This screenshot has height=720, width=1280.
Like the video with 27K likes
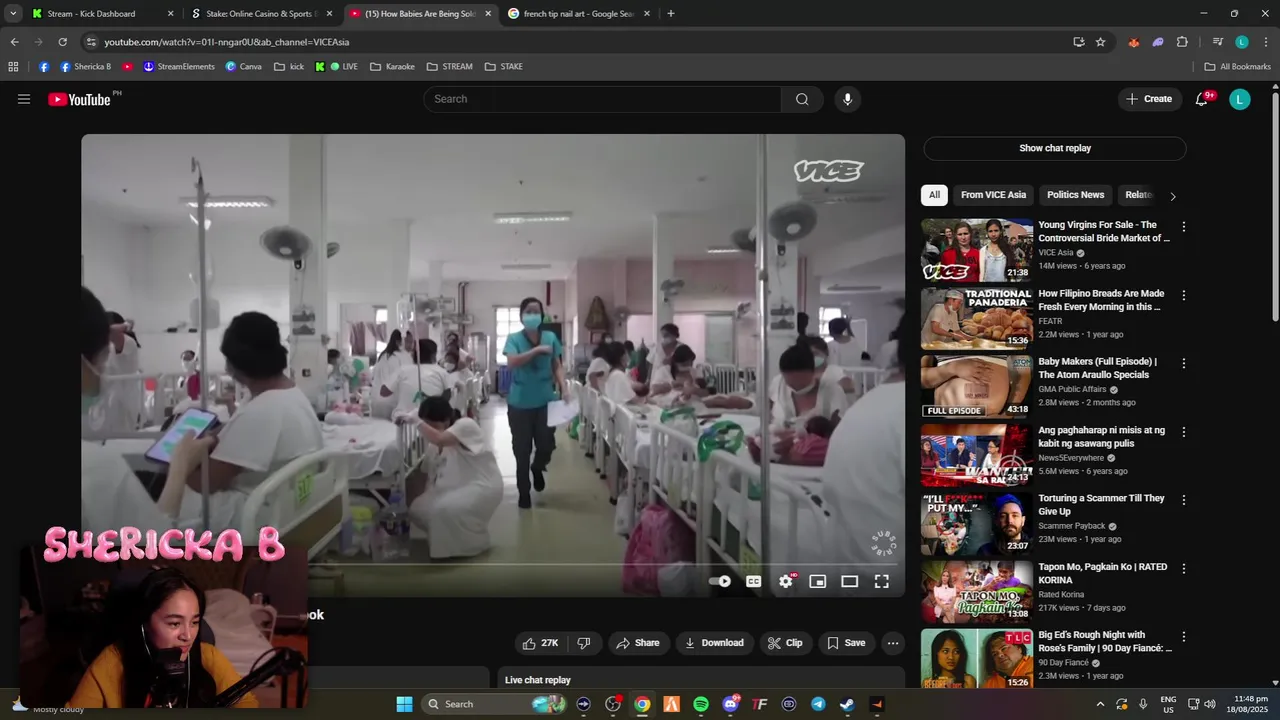point(540,643)
